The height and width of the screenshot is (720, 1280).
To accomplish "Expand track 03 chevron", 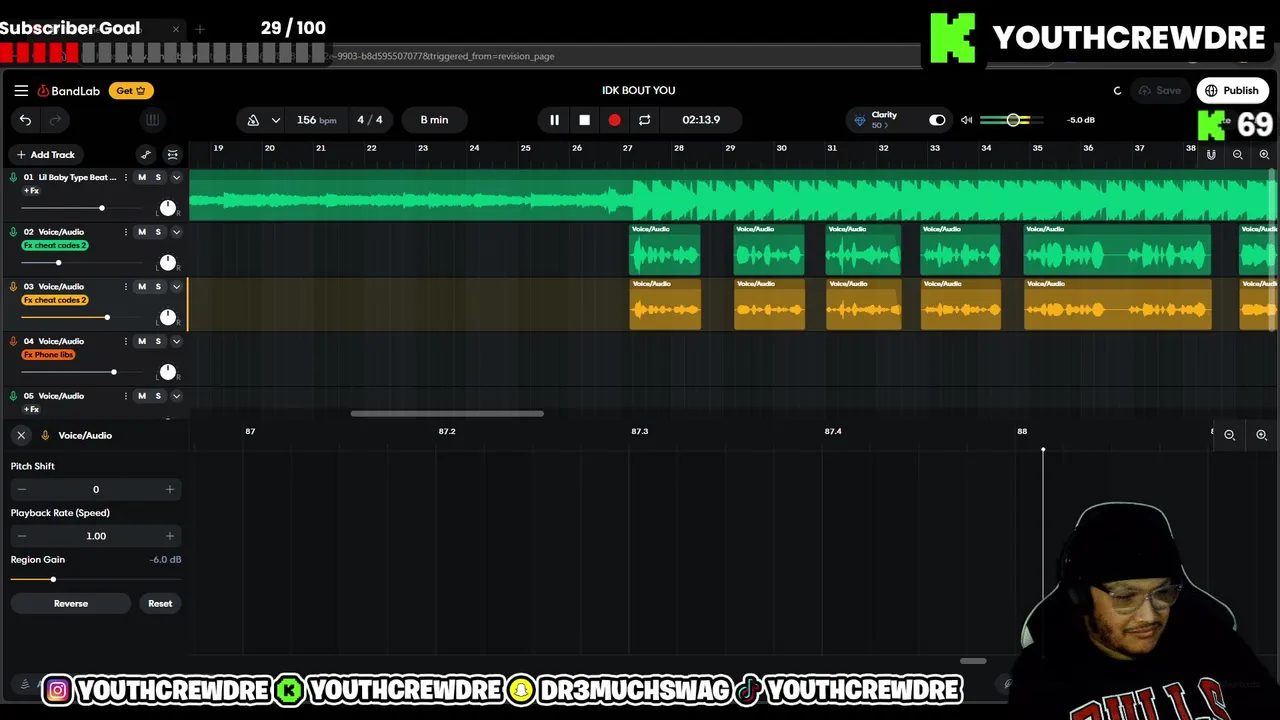I will (176, 287).
